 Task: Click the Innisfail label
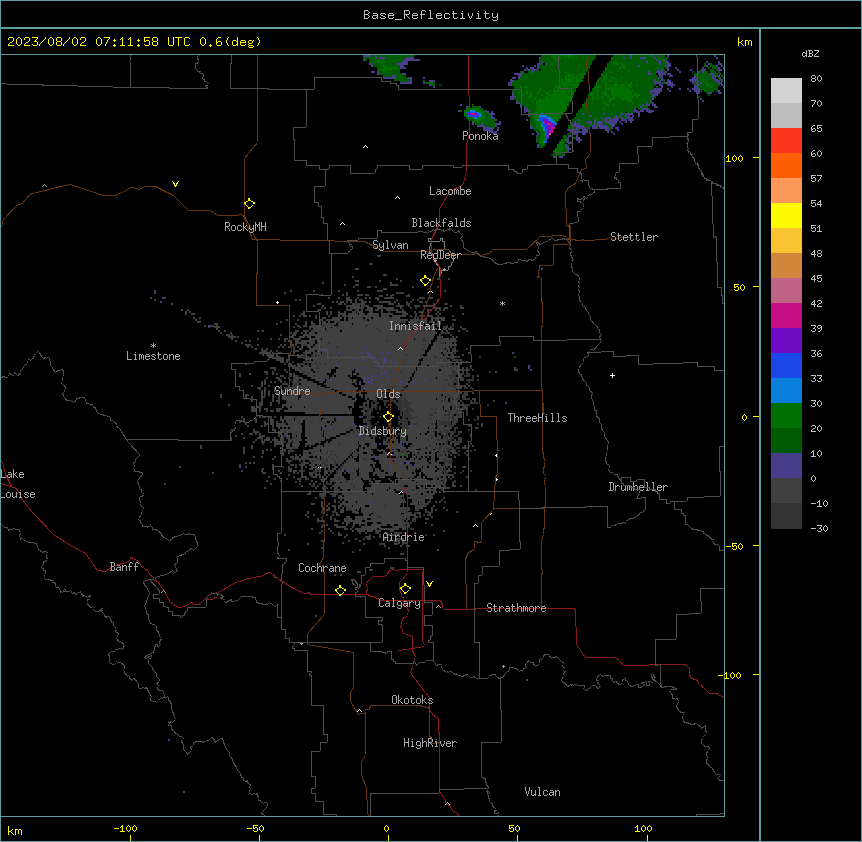(x=415, y=326)
